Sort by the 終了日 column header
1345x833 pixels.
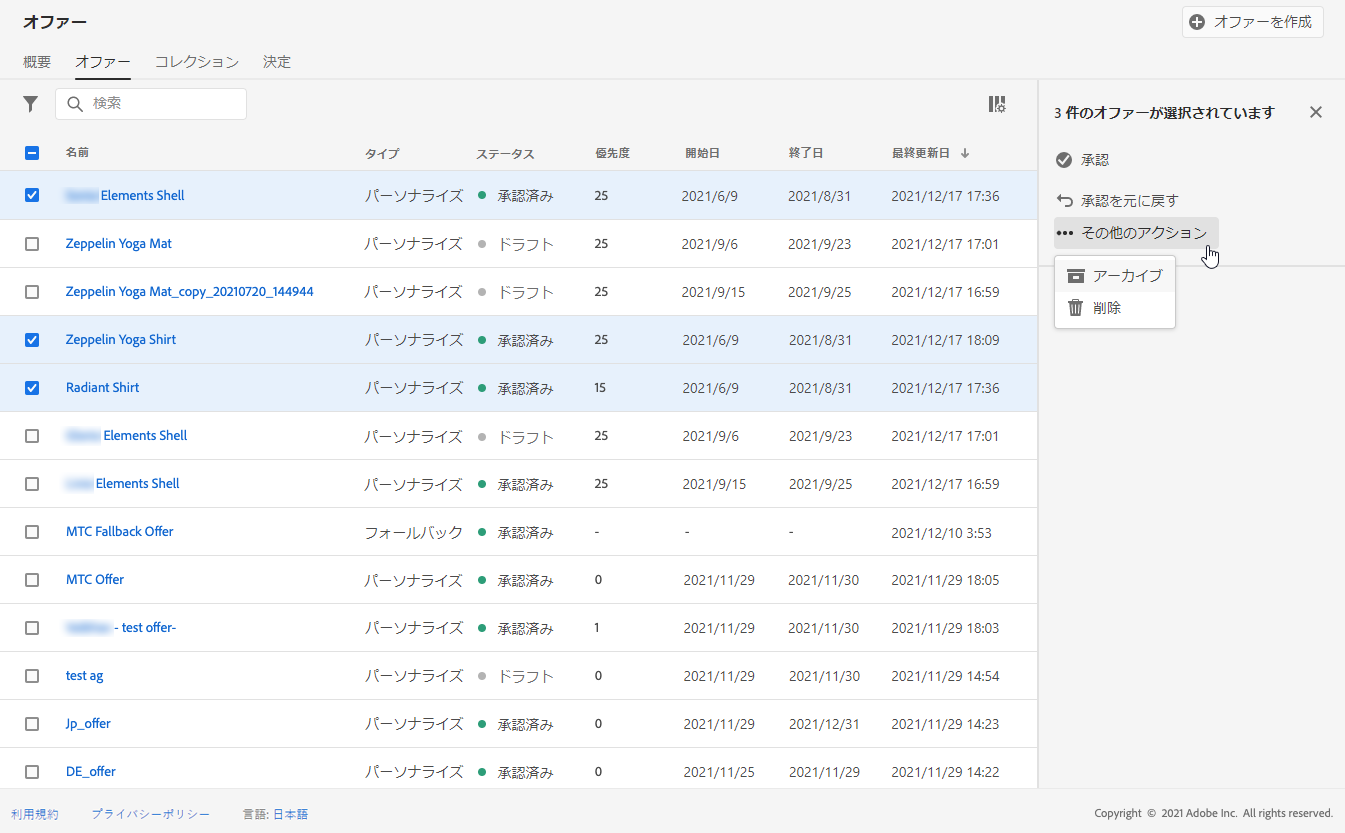tap(806, 154)
